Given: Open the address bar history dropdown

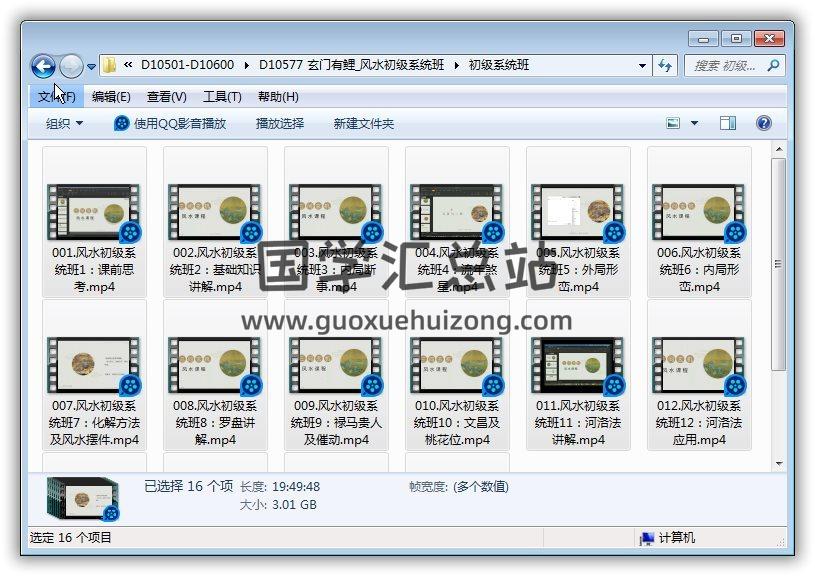Looking at the screenshot, I should pyautogui.click(x=642, y=66).
